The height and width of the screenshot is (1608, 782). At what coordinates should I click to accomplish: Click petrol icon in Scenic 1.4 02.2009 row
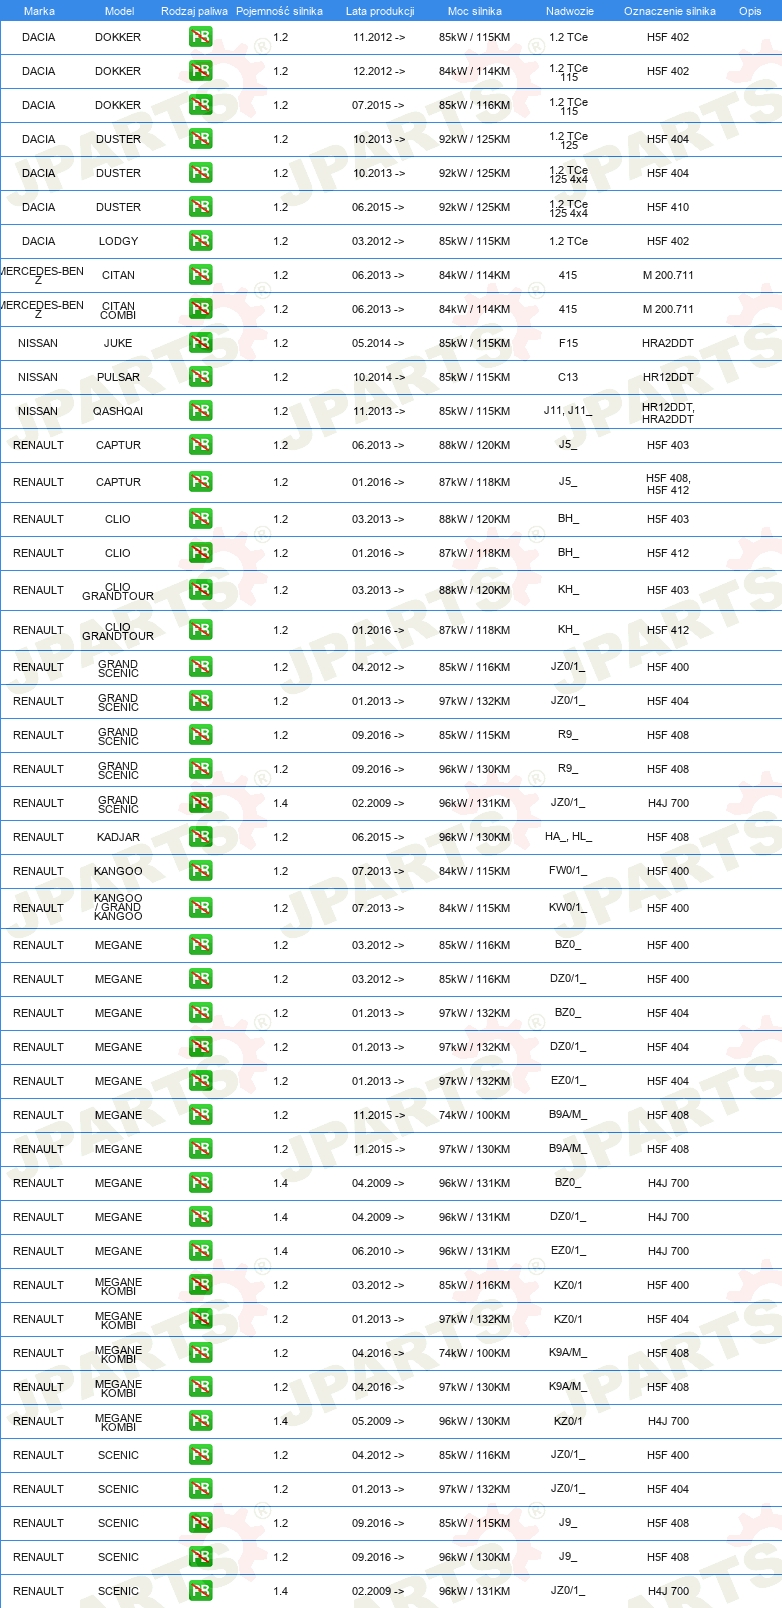coord(200,1592)
